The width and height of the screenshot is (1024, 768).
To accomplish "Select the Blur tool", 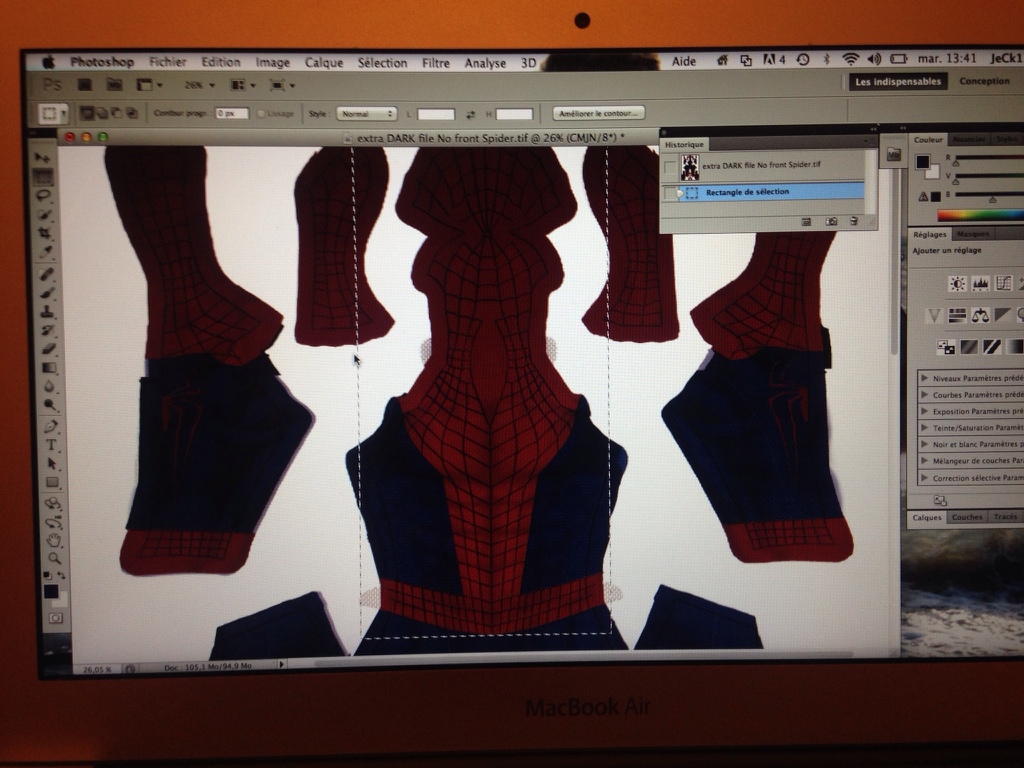I will [x=50, y=386].
